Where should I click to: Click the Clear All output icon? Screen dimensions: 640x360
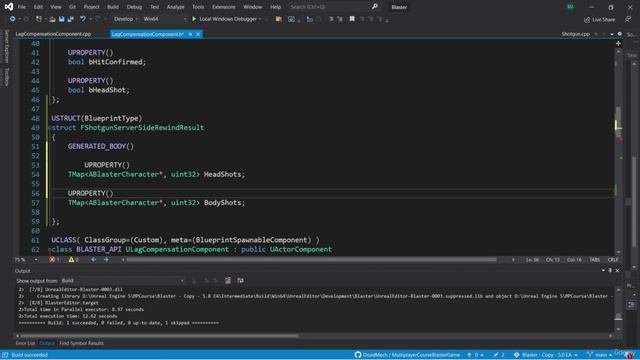(228, 280)
